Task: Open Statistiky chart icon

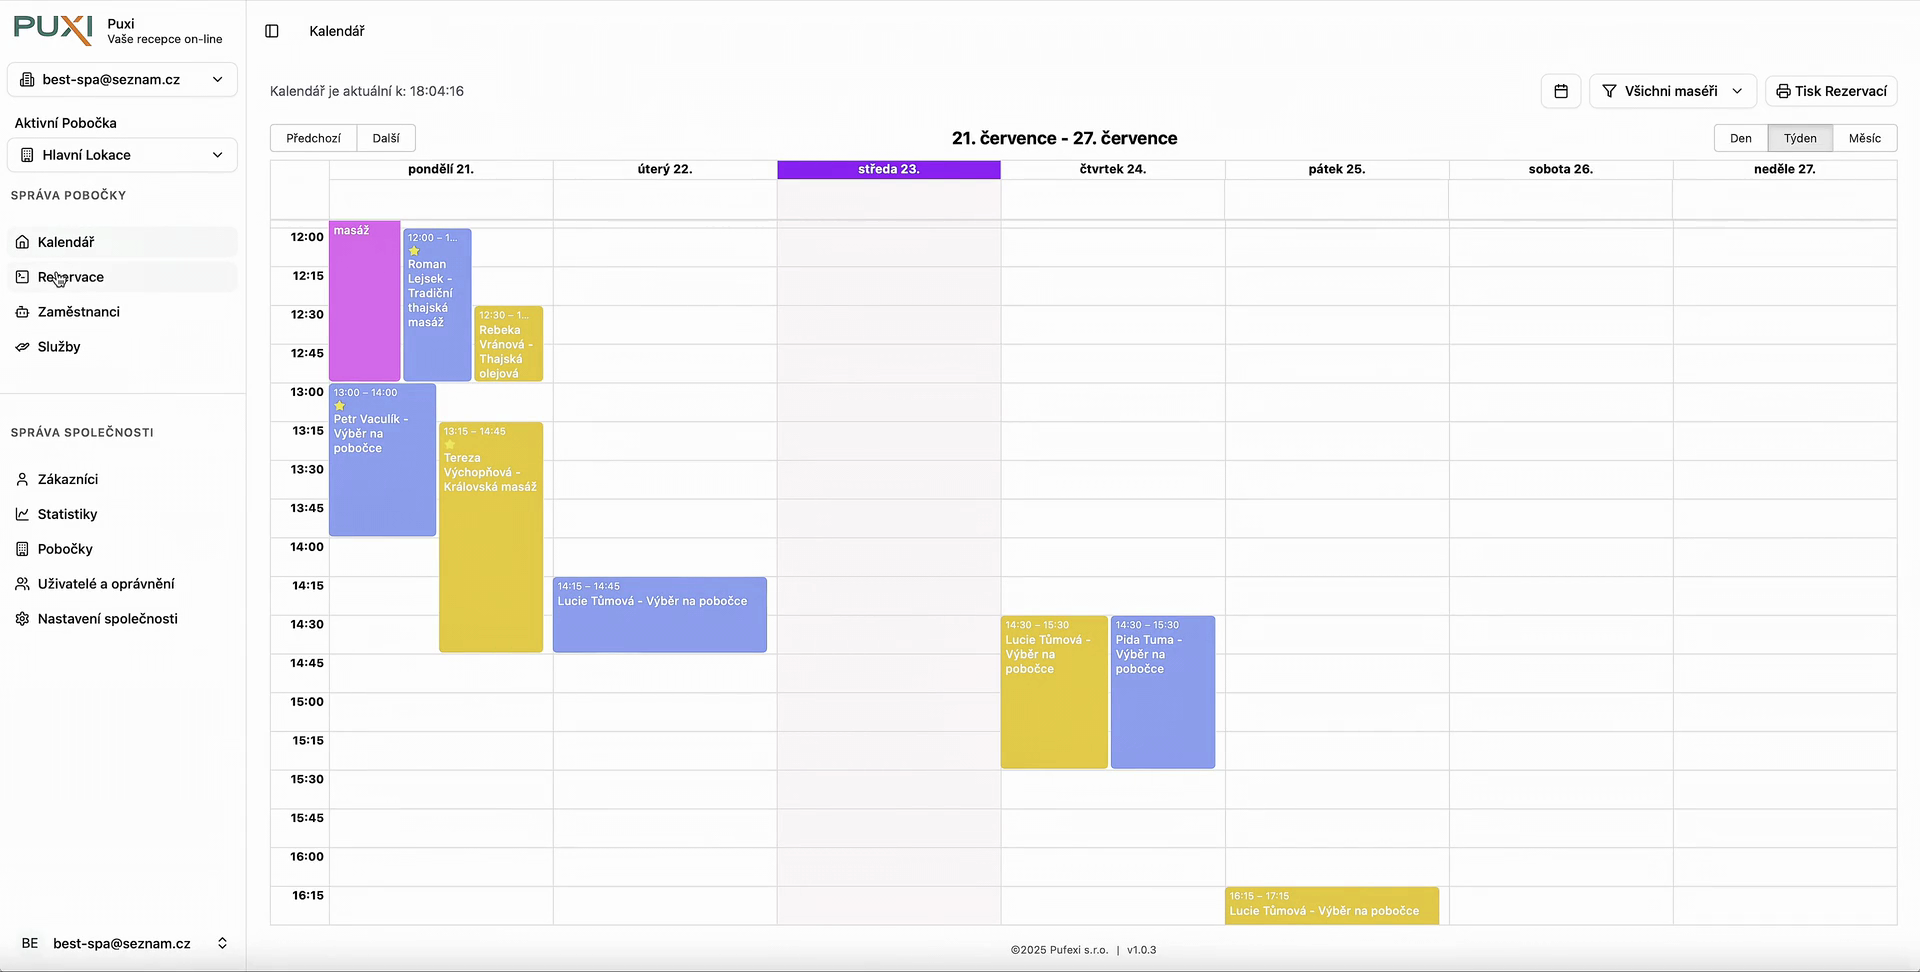Action: tap(22, 514)
